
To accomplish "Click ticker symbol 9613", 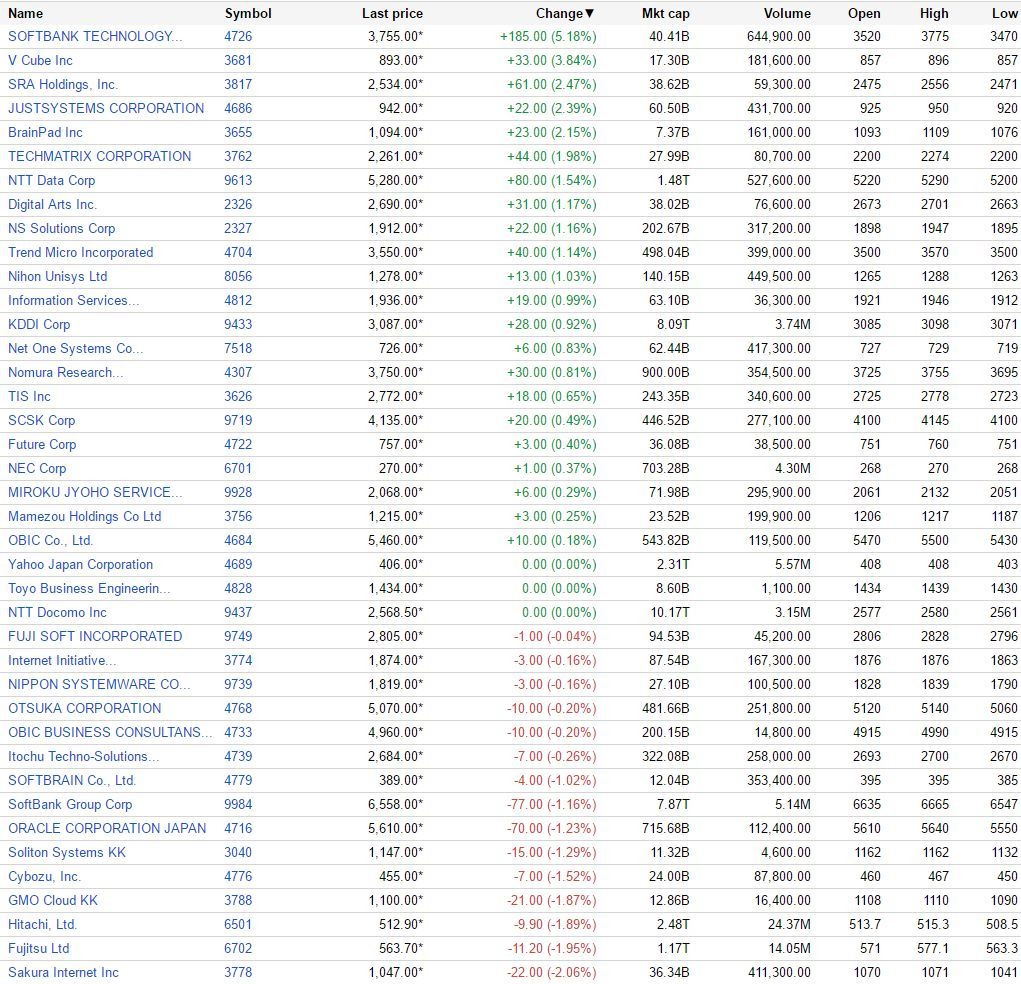I will click(238, 180).
